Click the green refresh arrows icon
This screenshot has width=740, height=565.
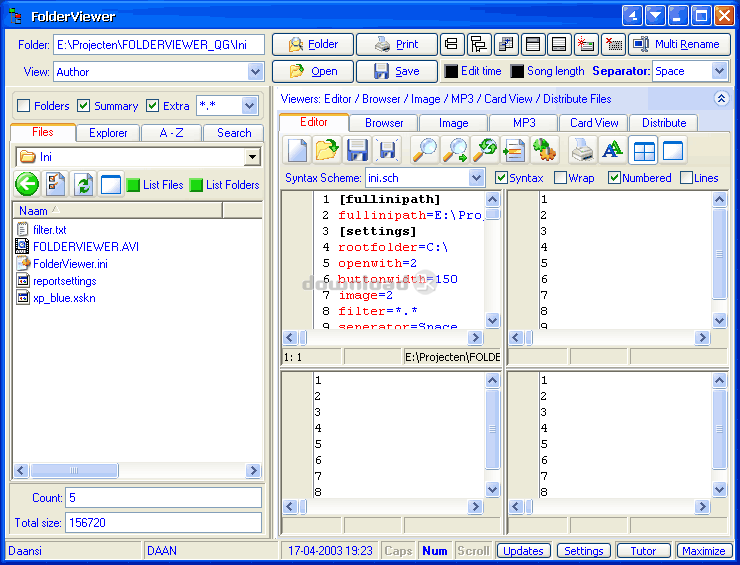click(x=84, y=184)
